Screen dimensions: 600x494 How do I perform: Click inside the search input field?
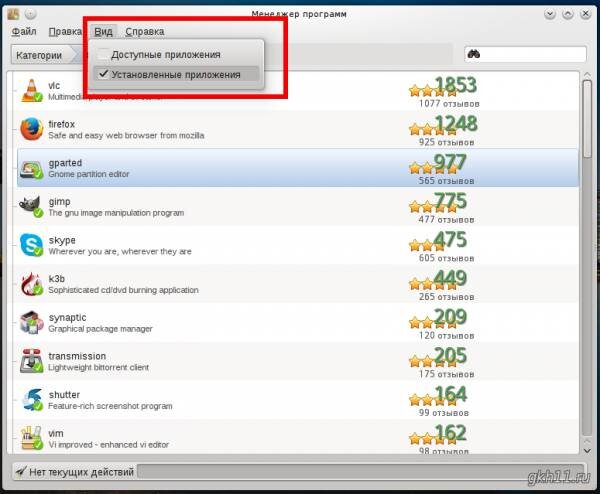click(x=525, y=54)
